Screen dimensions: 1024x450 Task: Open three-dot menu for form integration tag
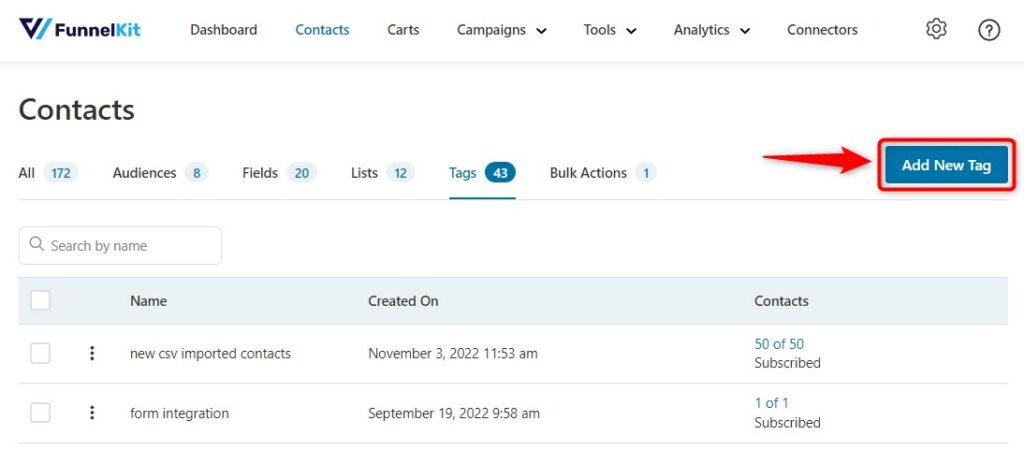[92, 413]
